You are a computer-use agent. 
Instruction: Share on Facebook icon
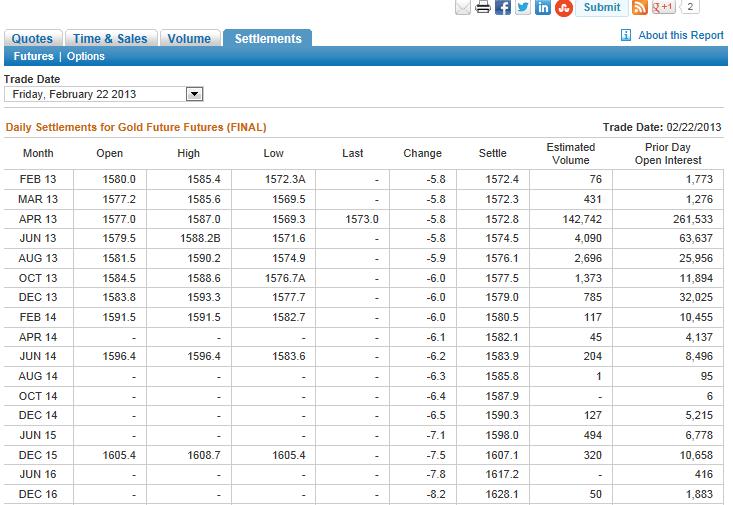pyautogui.click(x=503, y=8)
